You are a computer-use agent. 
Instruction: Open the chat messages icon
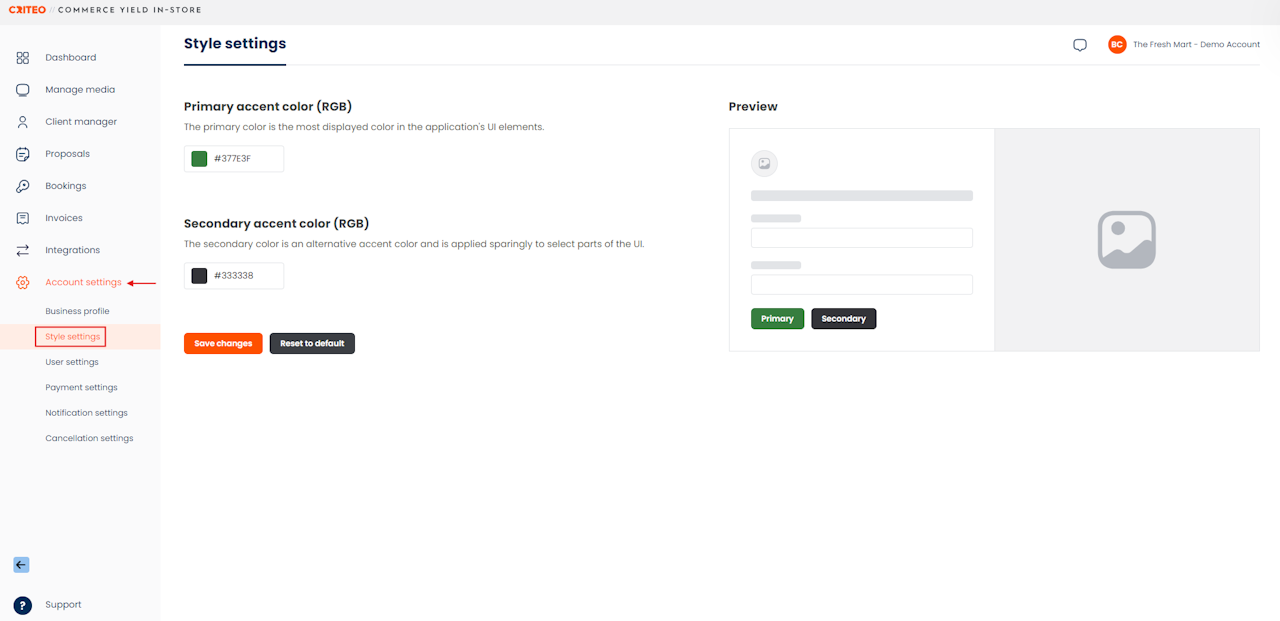point(1080,45)
